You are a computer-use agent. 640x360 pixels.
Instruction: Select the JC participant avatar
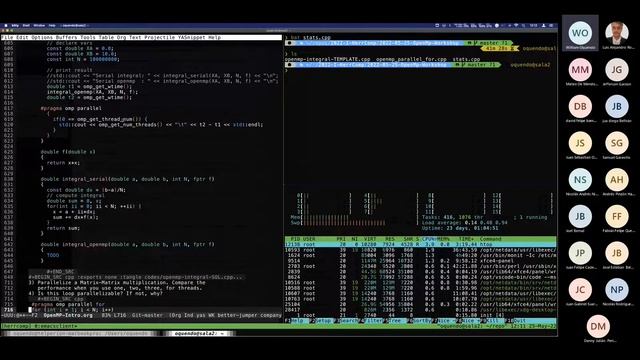(x=580, y=289)
